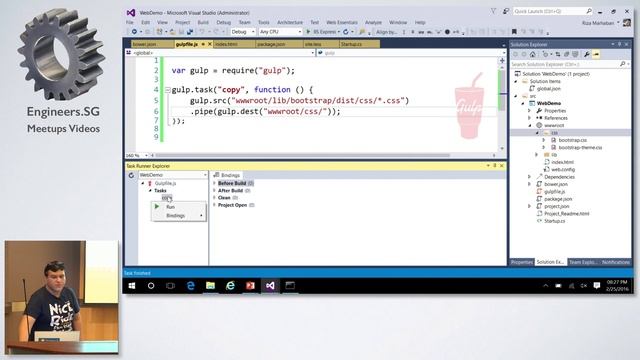Screen dimensions: 640x360
Task: Expand the After Build binding
Action: click(x=214, y=191)
